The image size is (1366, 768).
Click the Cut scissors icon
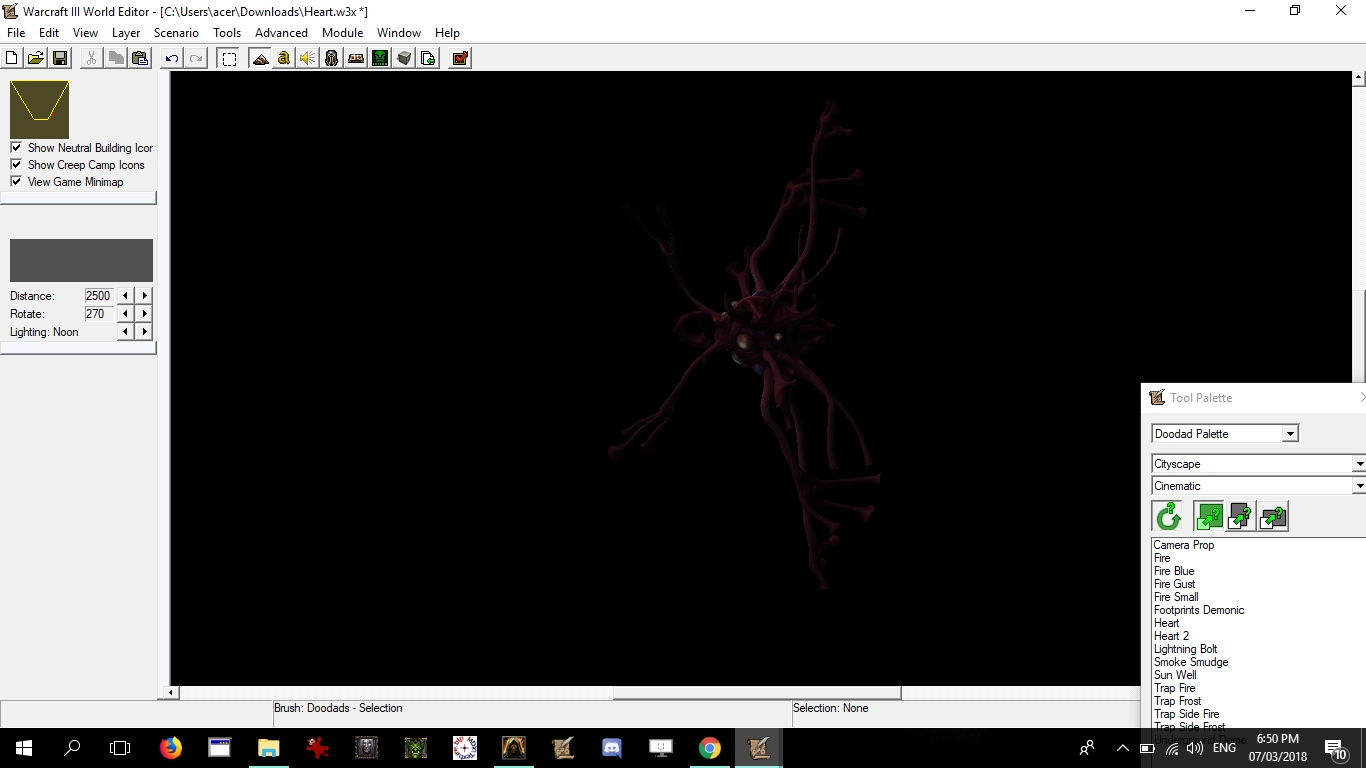coord(91,58)
